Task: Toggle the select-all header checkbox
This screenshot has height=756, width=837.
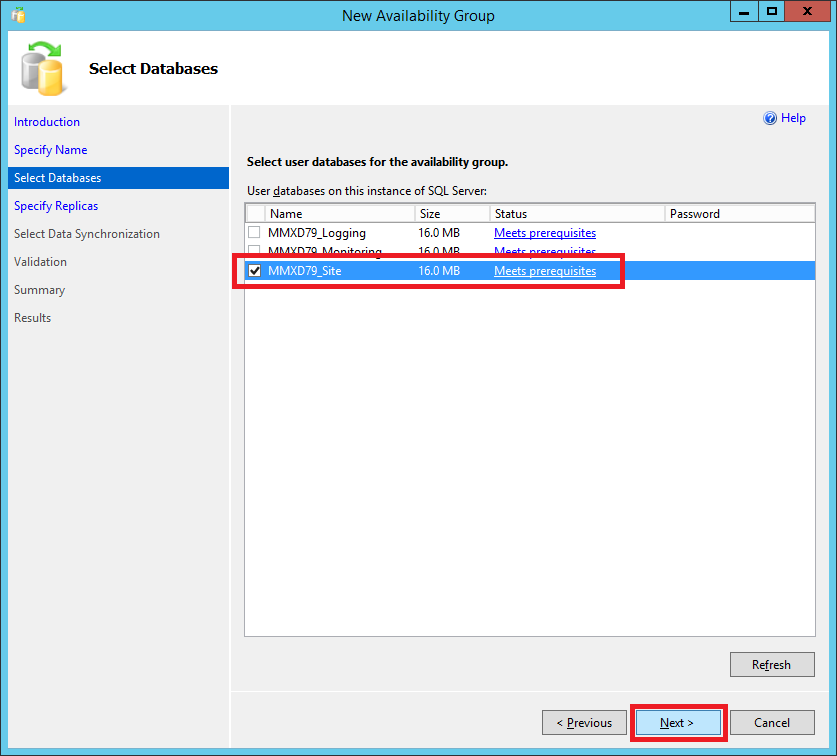Action: coord(256,213)
